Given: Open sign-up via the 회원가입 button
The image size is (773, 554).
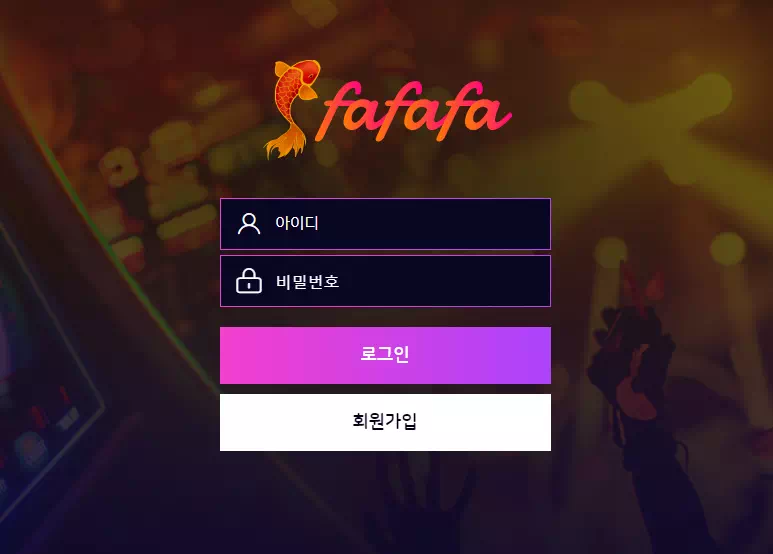Looking at the screenshot, I should 385,422.
